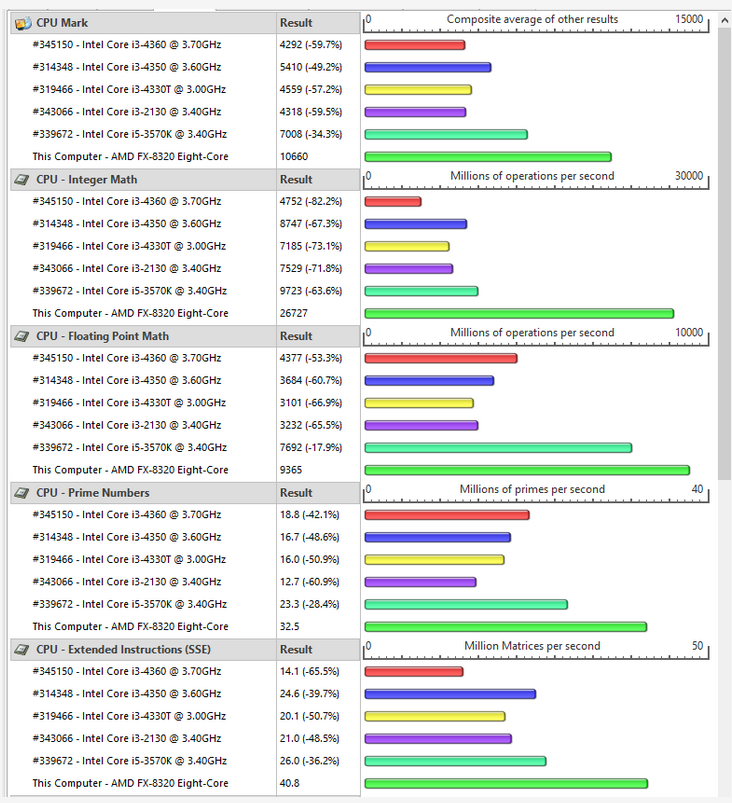Click green This Computer bar in Integer Math chart
Screen dimensions: 732x803
[519, 313]
